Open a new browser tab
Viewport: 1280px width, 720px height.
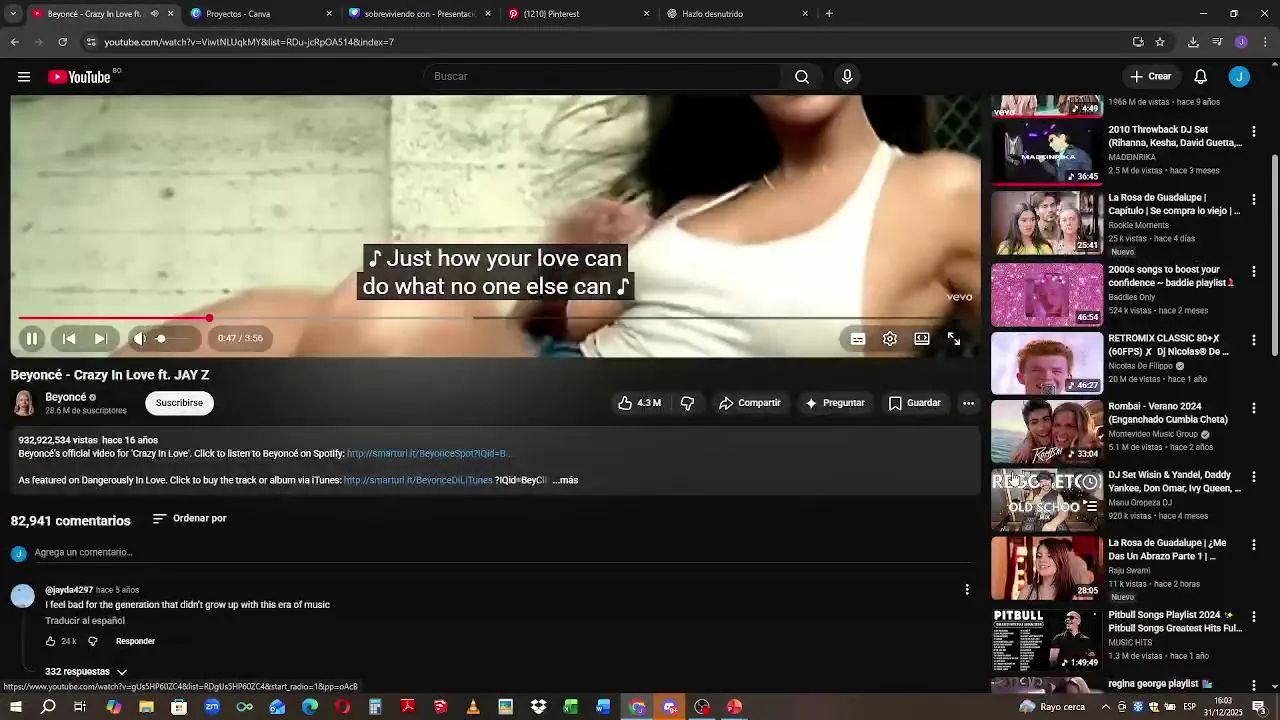pyautogui.click(x=829, y=14)
